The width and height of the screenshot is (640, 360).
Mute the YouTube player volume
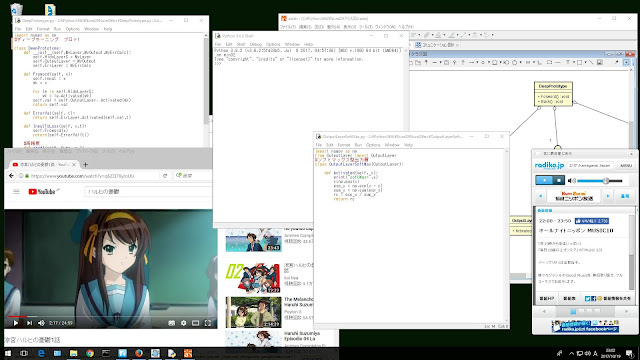pos(41,323)
